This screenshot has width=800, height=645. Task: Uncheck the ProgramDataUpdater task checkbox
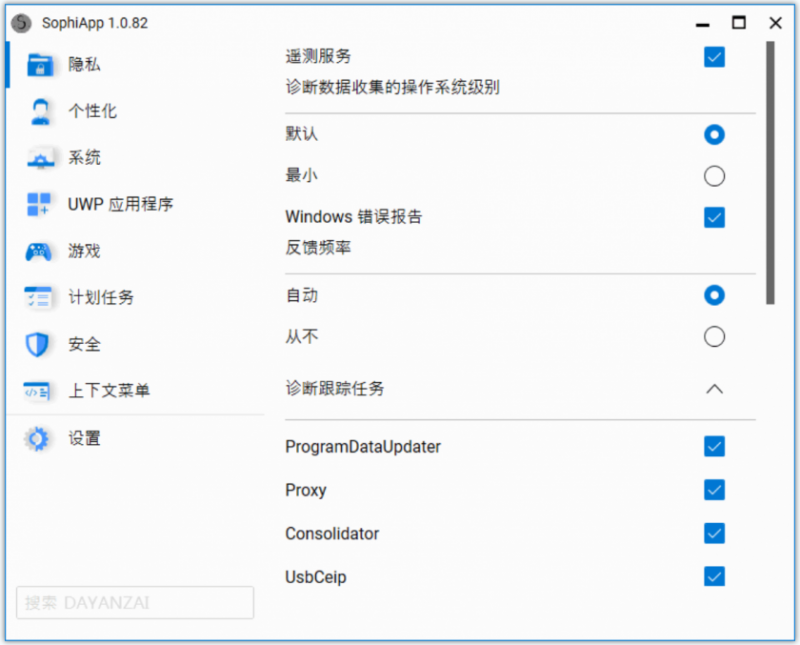[x=714, y=446]
